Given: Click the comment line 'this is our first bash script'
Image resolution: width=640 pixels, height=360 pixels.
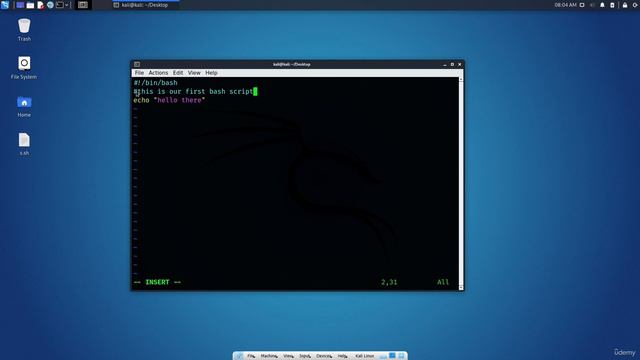Looking at the screenshot, I should pos(193,91).
